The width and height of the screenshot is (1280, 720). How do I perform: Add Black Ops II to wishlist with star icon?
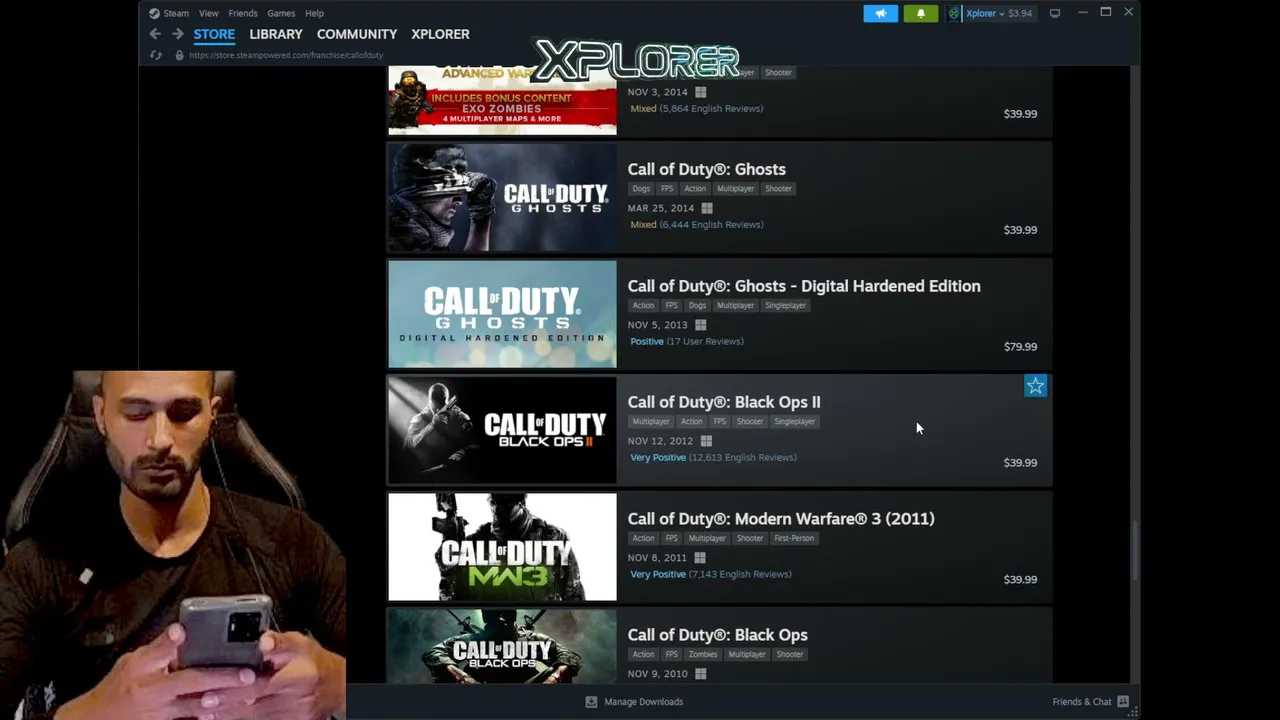[x=1035, y=386]
